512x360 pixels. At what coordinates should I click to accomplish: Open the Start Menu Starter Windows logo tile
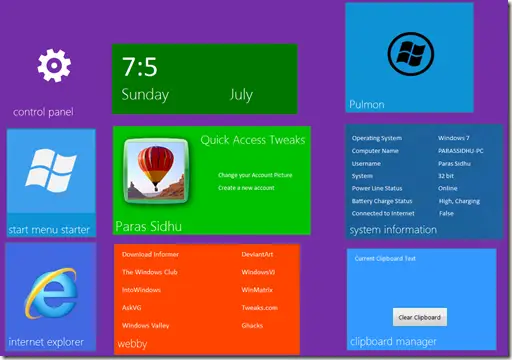(51, 171)
